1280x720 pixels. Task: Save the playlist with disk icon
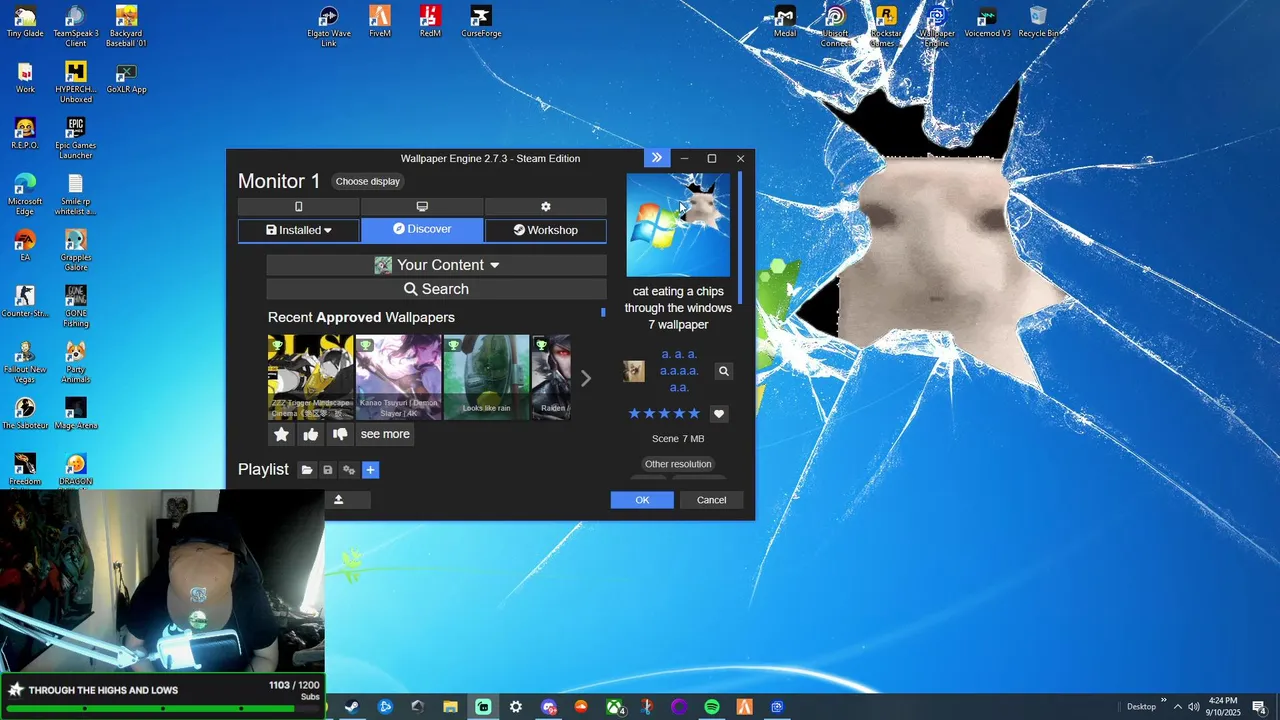click(x=327, y=470)
